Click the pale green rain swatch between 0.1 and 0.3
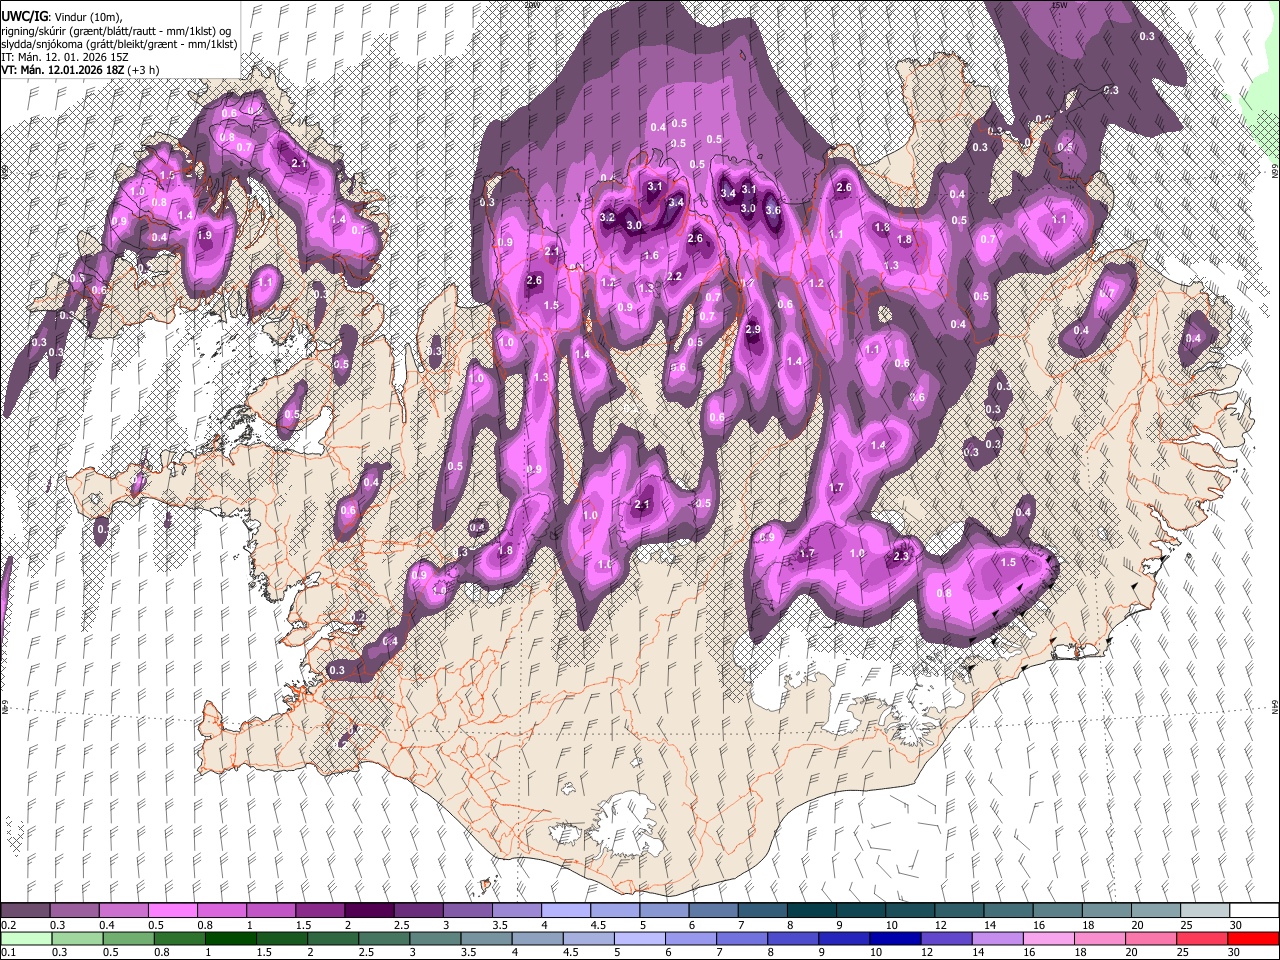The width and height of the screenshot is (1280, 960). click(x=25, y=938)
